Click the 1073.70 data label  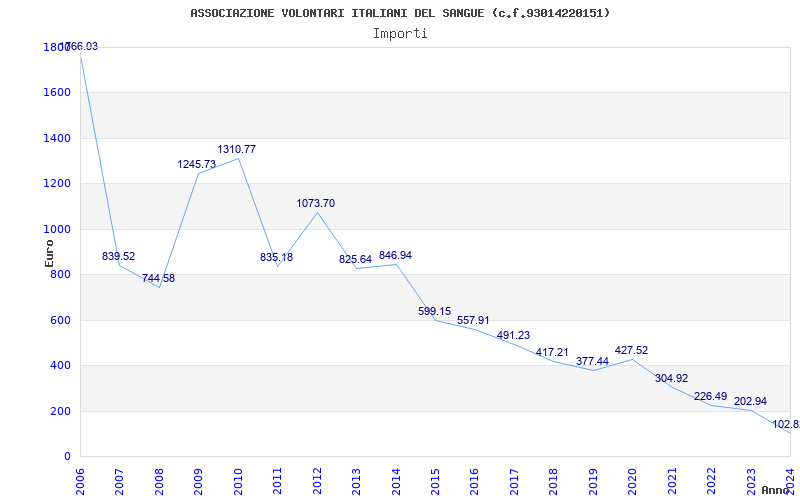(316, 203)
